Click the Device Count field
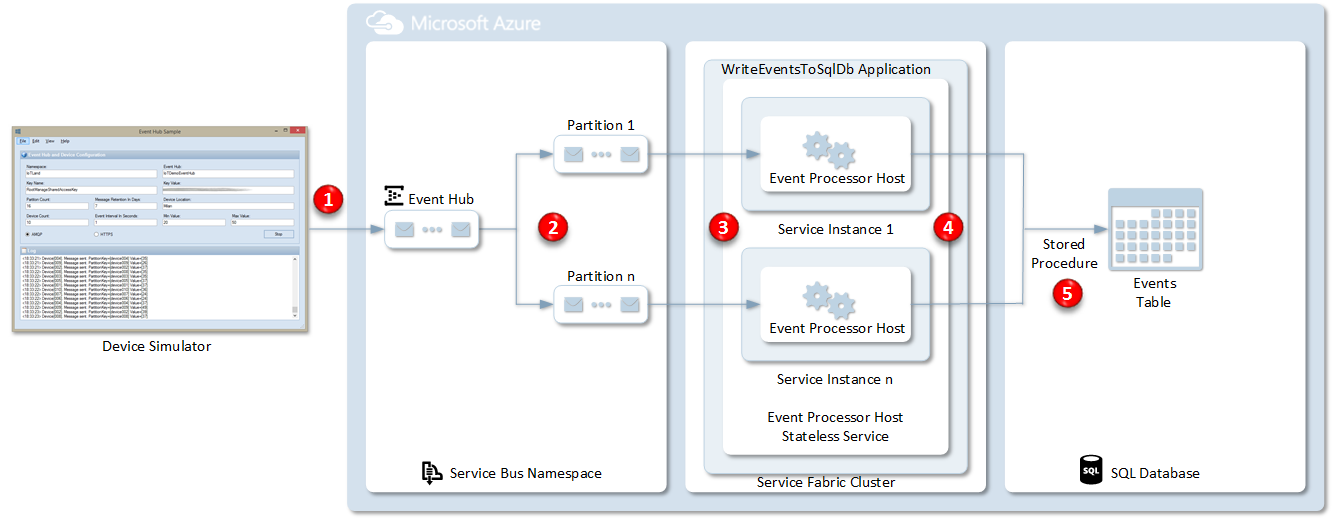Screen dimensions: 1336x520 coord(57,222)
